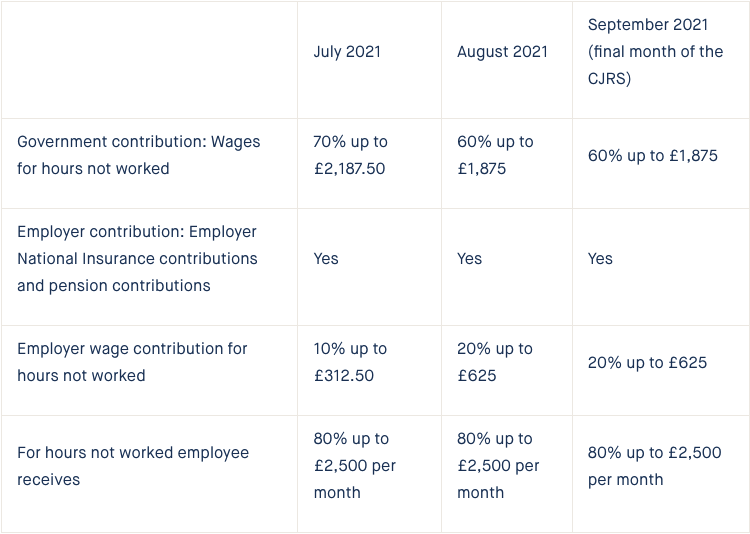Select the 70% up to £2,187.50 cell
The height and width of the screenshot is (534, 750).
tap(350, 155)
